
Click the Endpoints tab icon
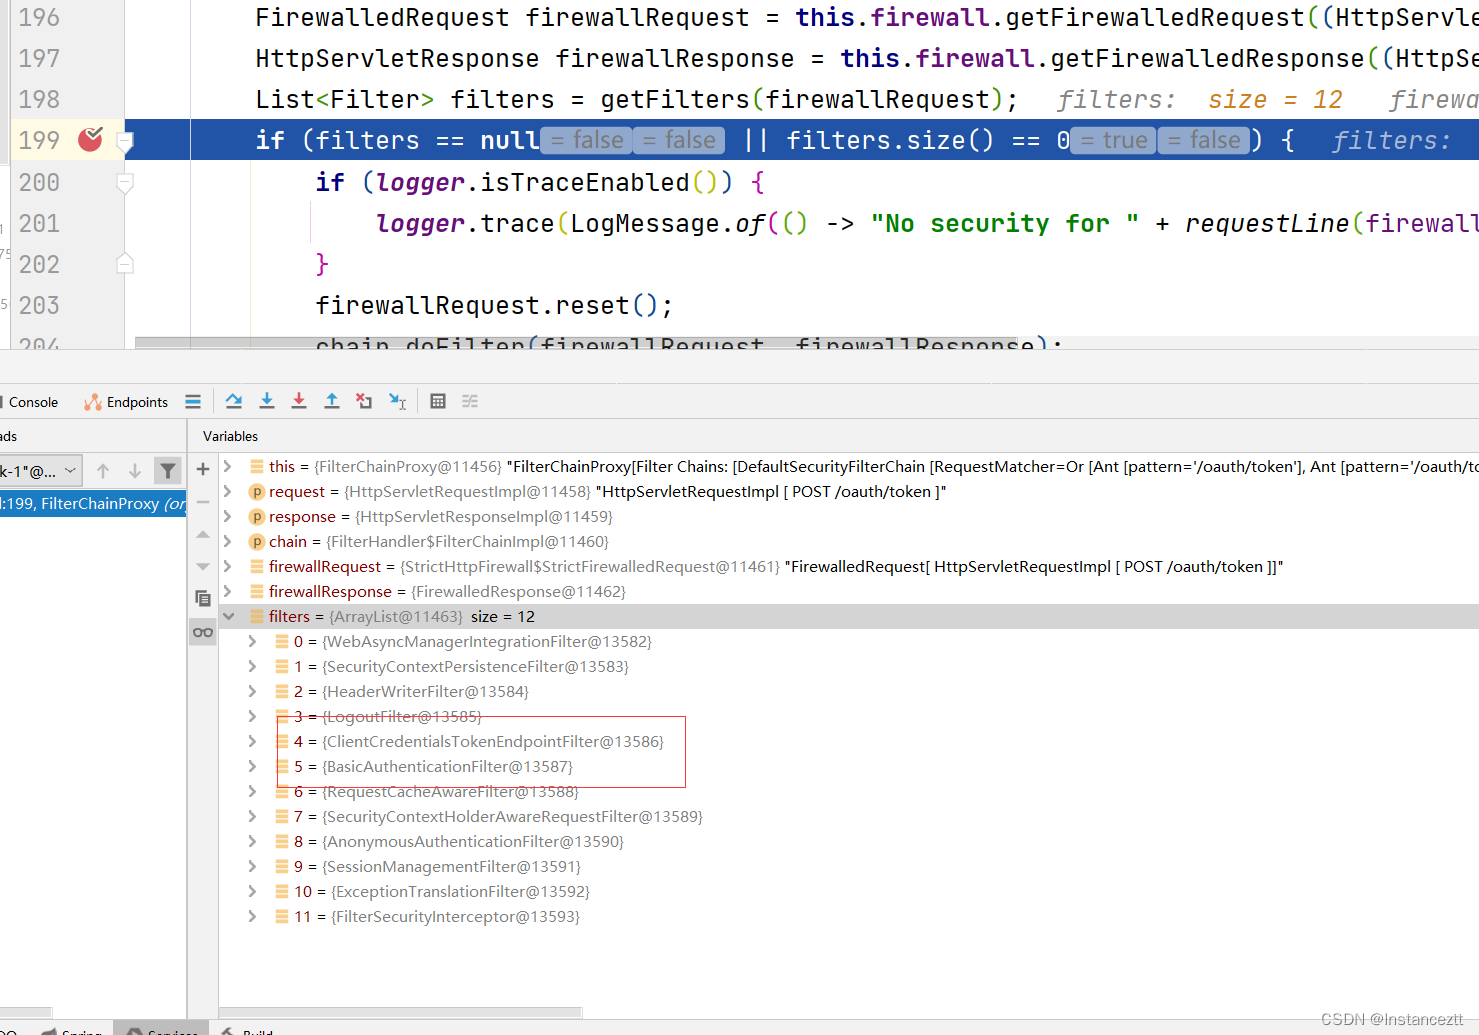93,402
